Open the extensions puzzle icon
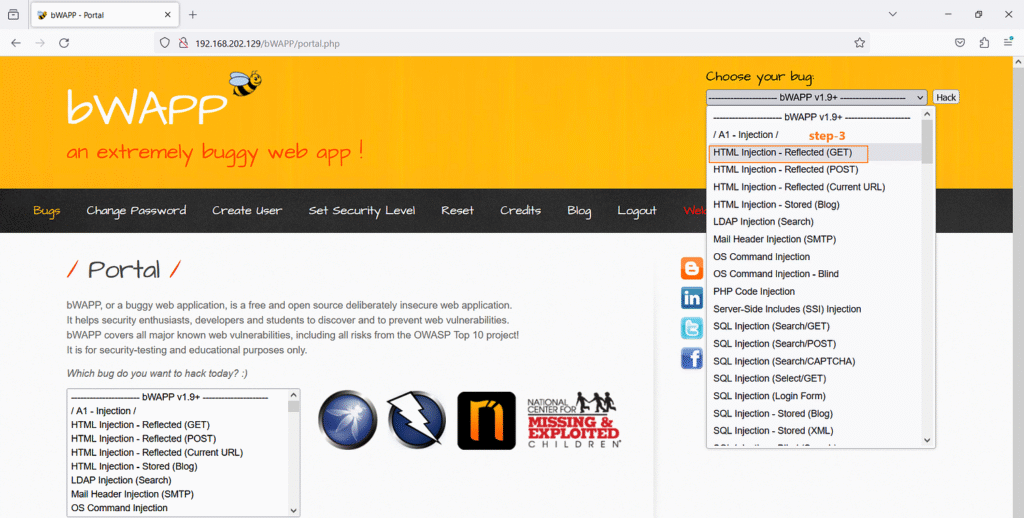 [984, 43]
